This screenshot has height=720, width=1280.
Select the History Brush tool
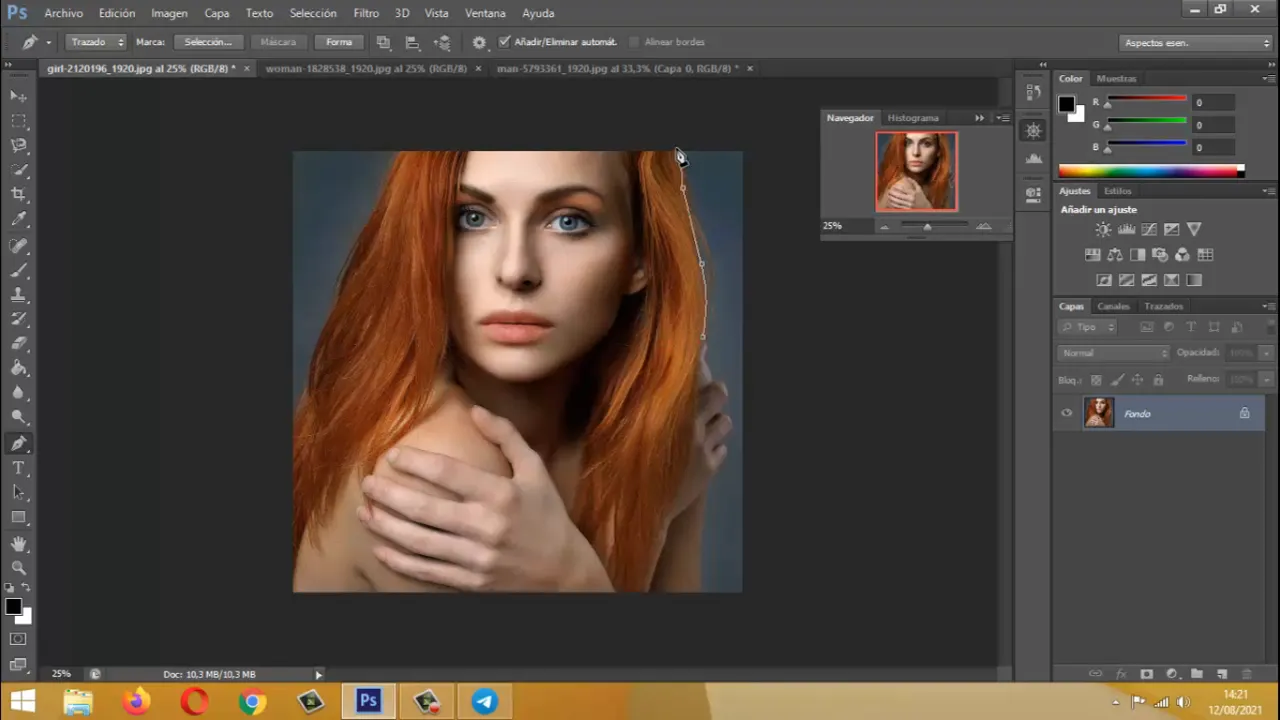point(18,319)
